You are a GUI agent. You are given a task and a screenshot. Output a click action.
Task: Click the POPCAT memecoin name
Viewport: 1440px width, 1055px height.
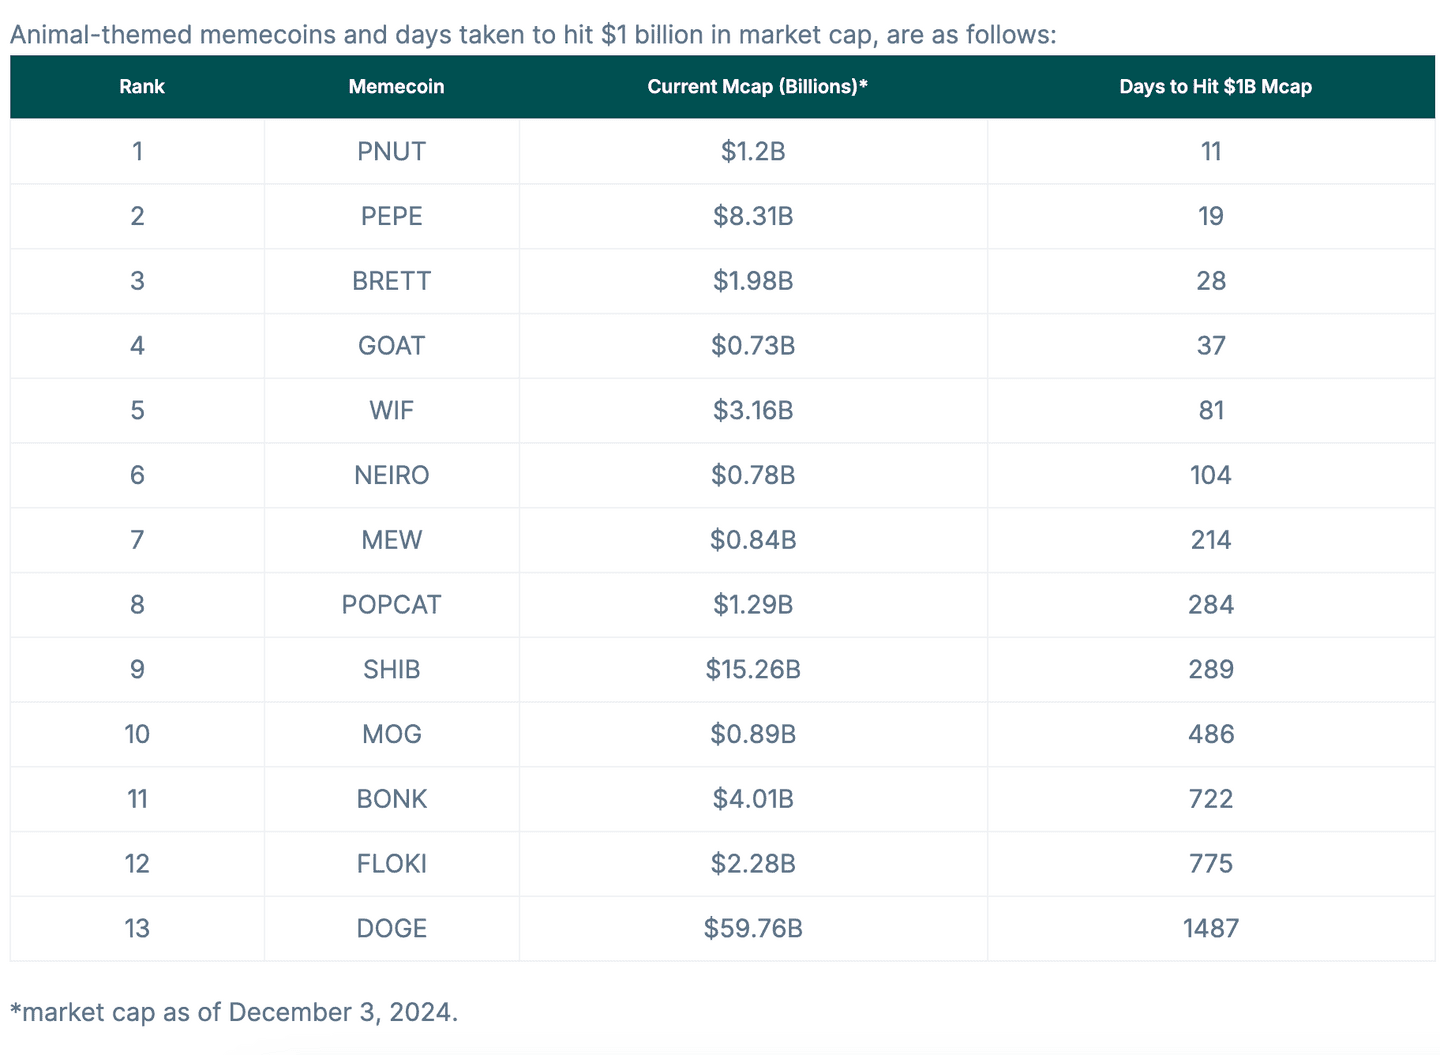point(391,605)
